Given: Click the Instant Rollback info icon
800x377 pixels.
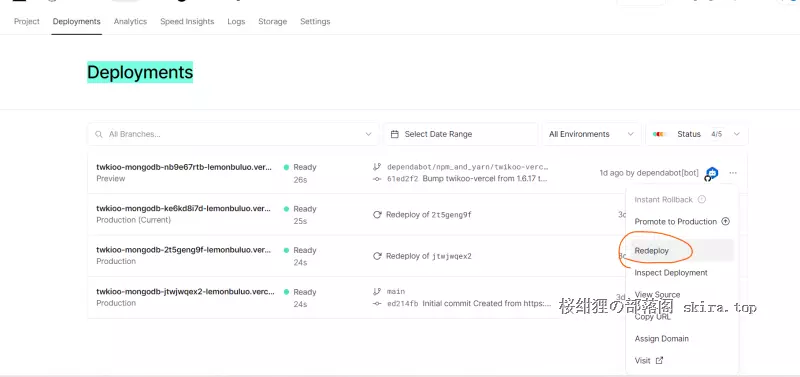Looking at the screenshot, I should (702, 199).
